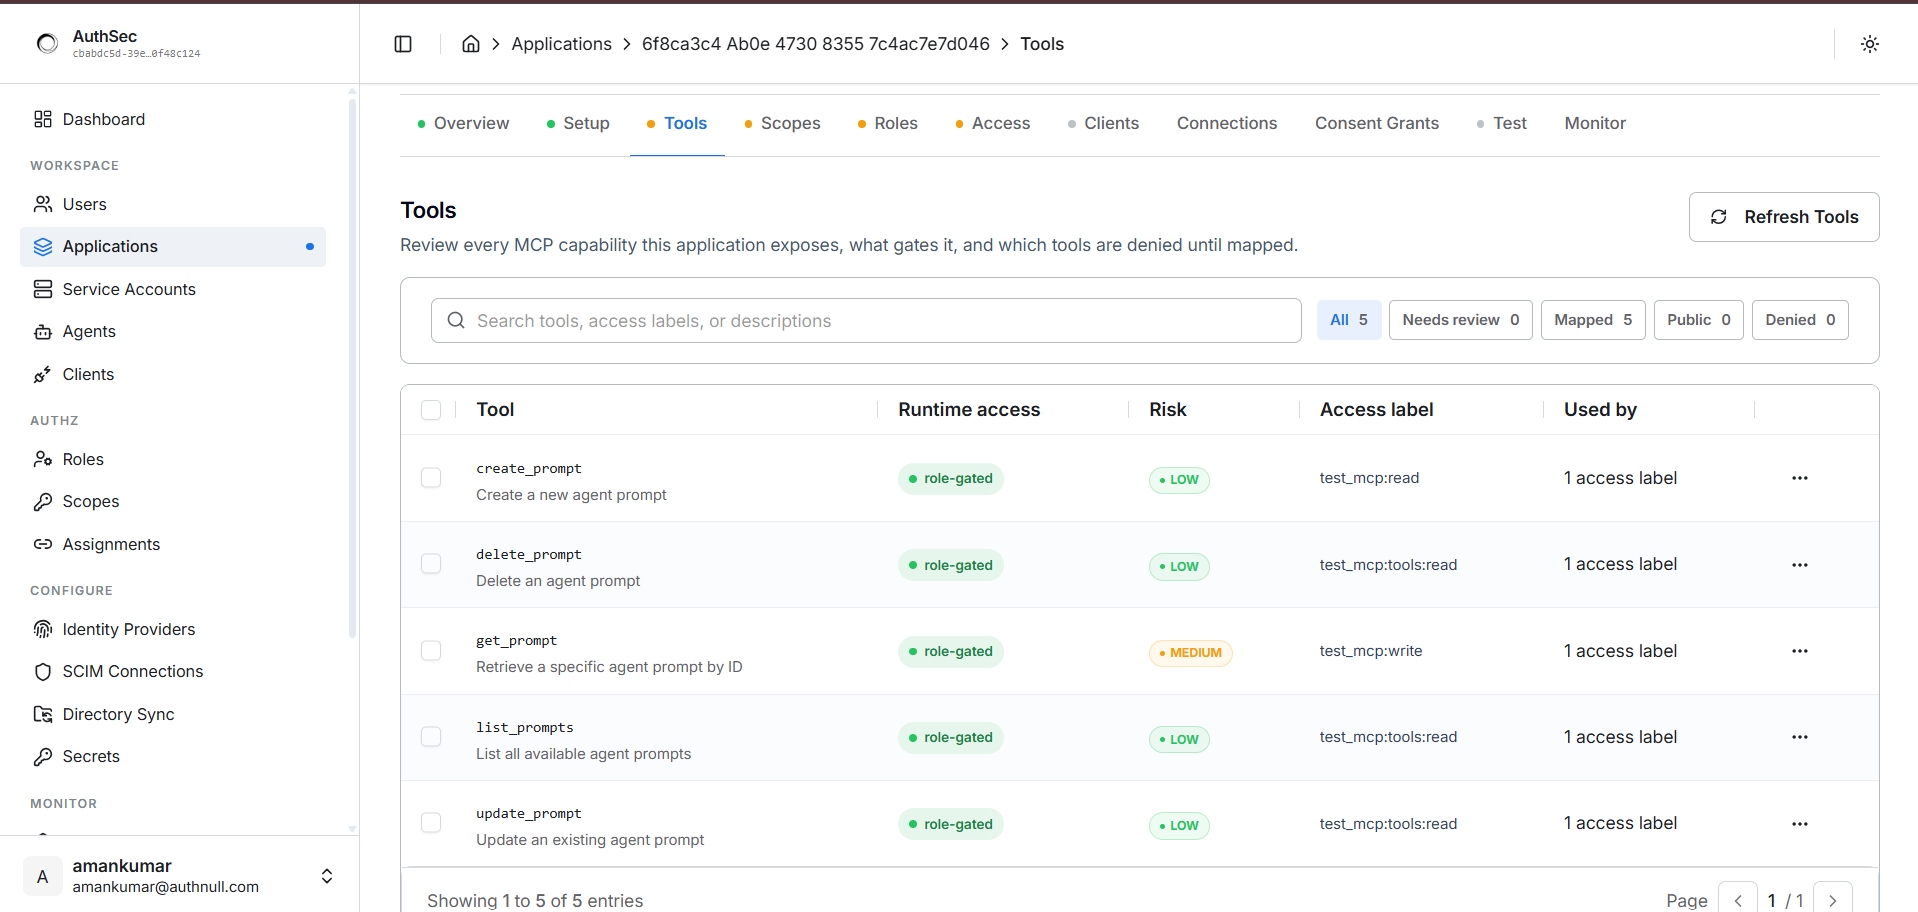
Task: Open Secrets in the sidebar
Action: pos(173,757)
